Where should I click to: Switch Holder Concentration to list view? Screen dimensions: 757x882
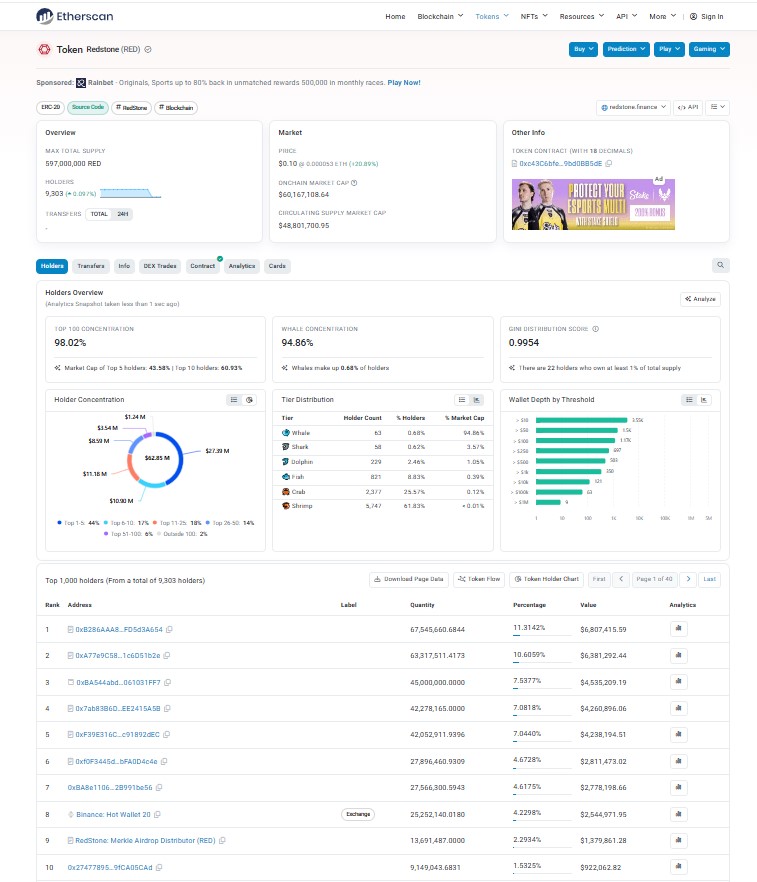tap(234, 400)
